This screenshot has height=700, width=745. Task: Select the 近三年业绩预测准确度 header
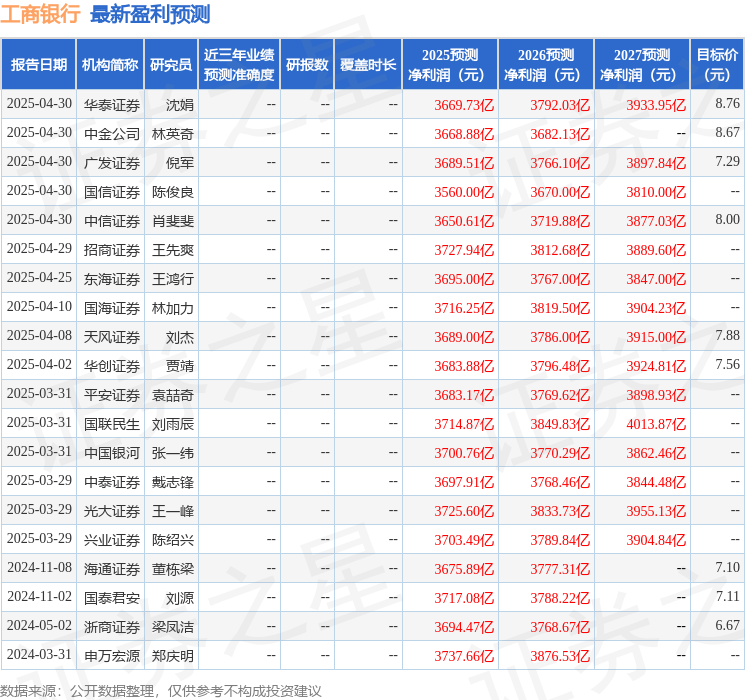239,64
